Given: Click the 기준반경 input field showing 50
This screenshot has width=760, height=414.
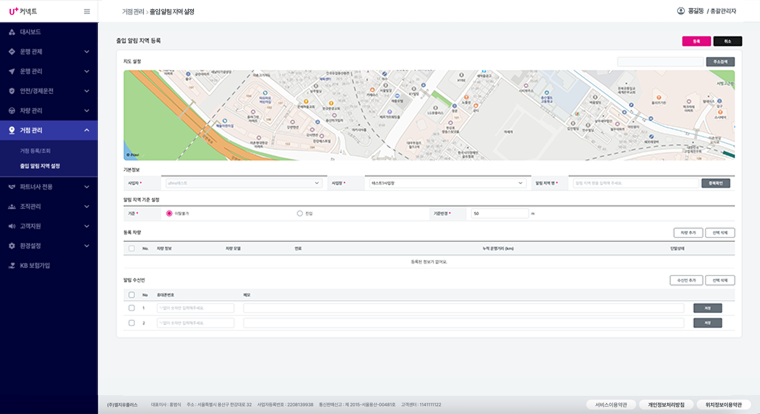Looking at the screenshot, I should [x=499, y=213].
